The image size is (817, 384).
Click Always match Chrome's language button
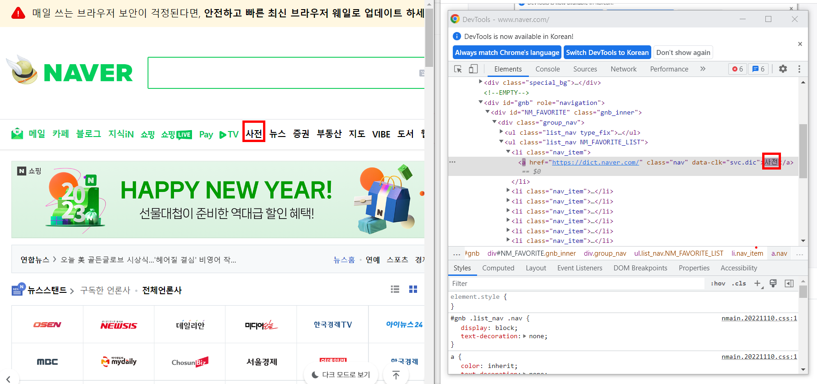[x=507, y=53]
